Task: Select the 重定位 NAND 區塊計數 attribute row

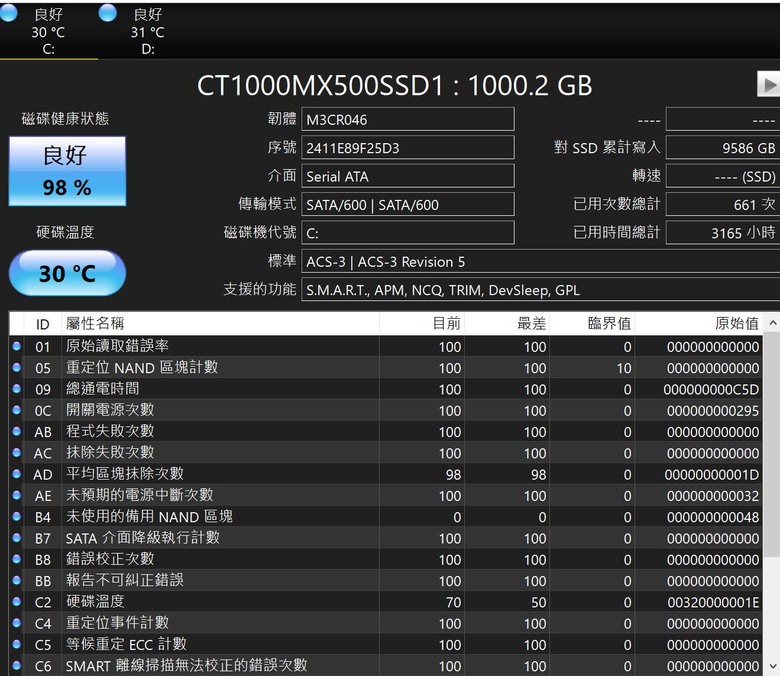Action: (x=386, y=368)
